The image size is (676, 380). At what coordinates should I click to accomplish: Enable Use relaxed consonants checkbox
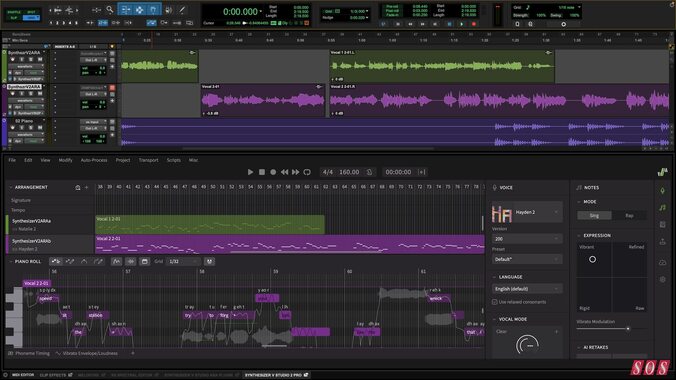[494, 302]
